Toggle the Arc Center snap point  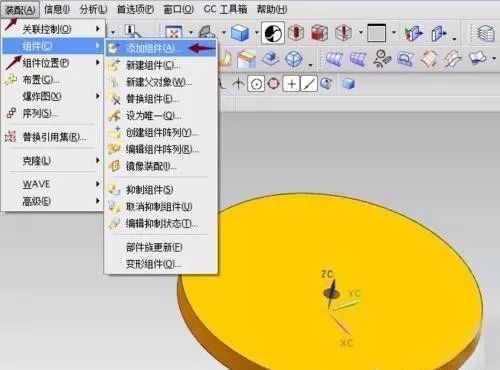coord(256,84)
